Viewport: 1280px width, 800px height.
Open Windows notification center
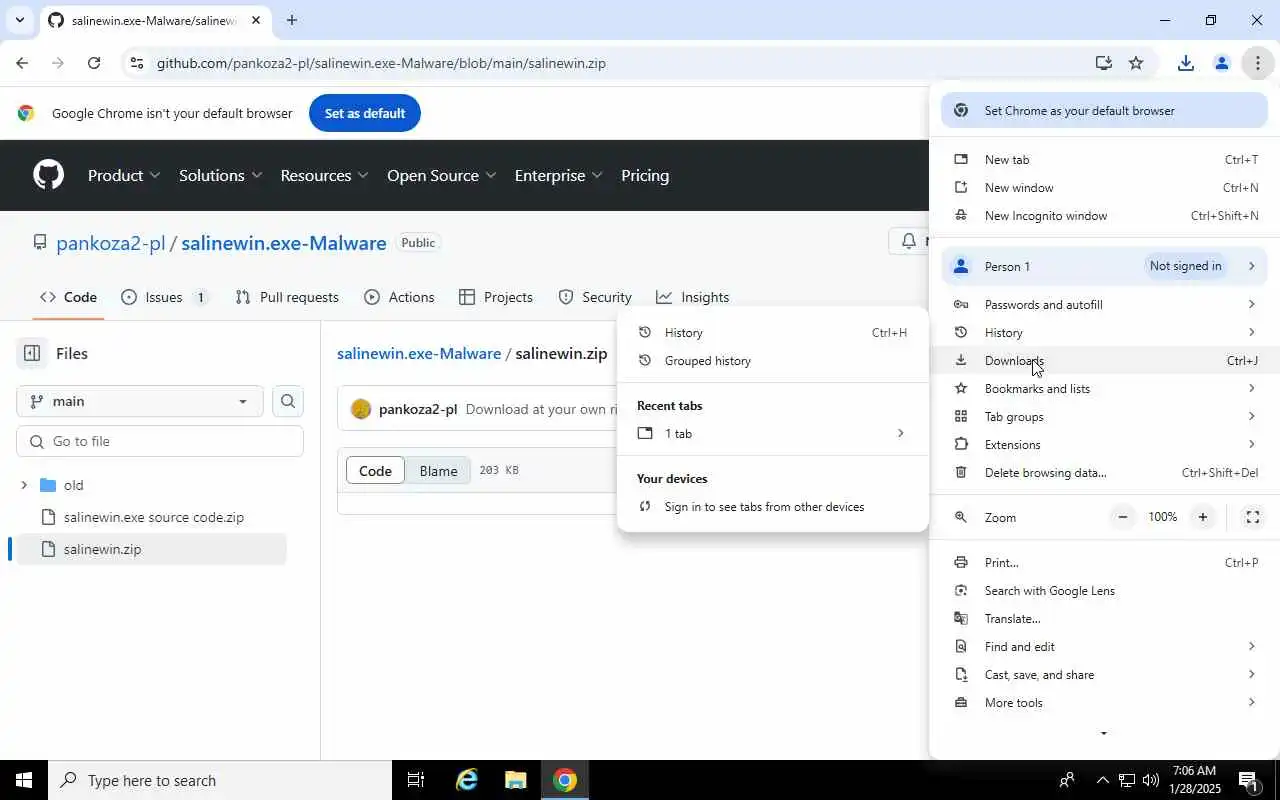(x=1249, y=780)
